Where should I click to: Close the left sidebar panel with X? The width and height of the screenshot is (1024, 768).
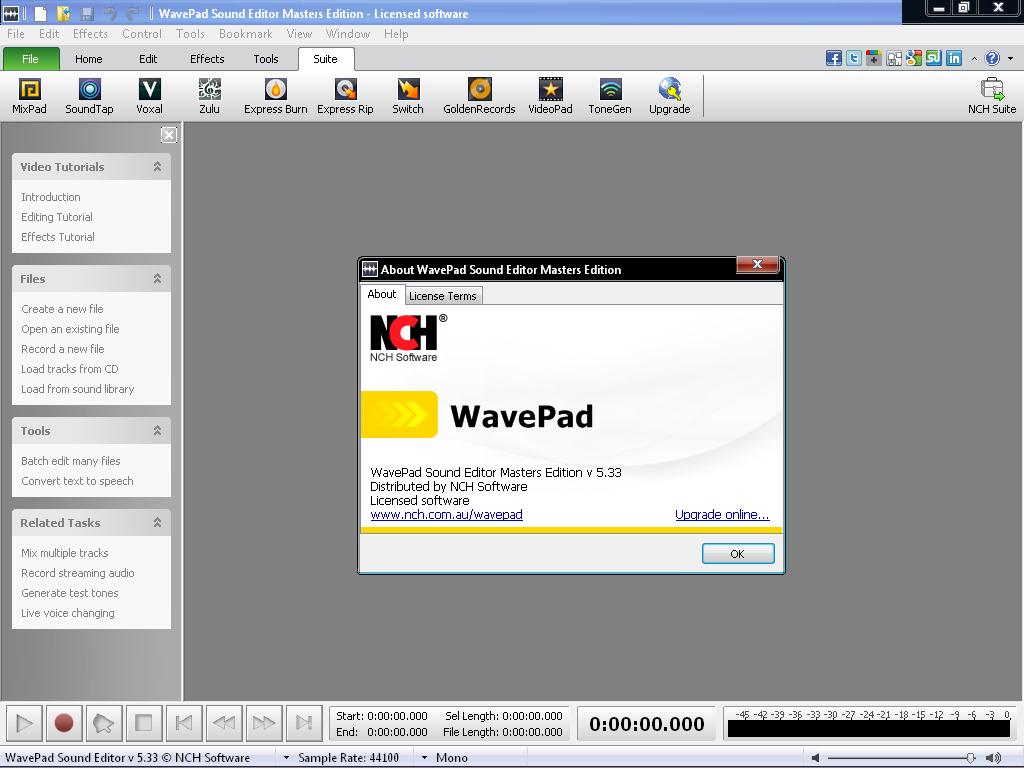tap(168, 135)
